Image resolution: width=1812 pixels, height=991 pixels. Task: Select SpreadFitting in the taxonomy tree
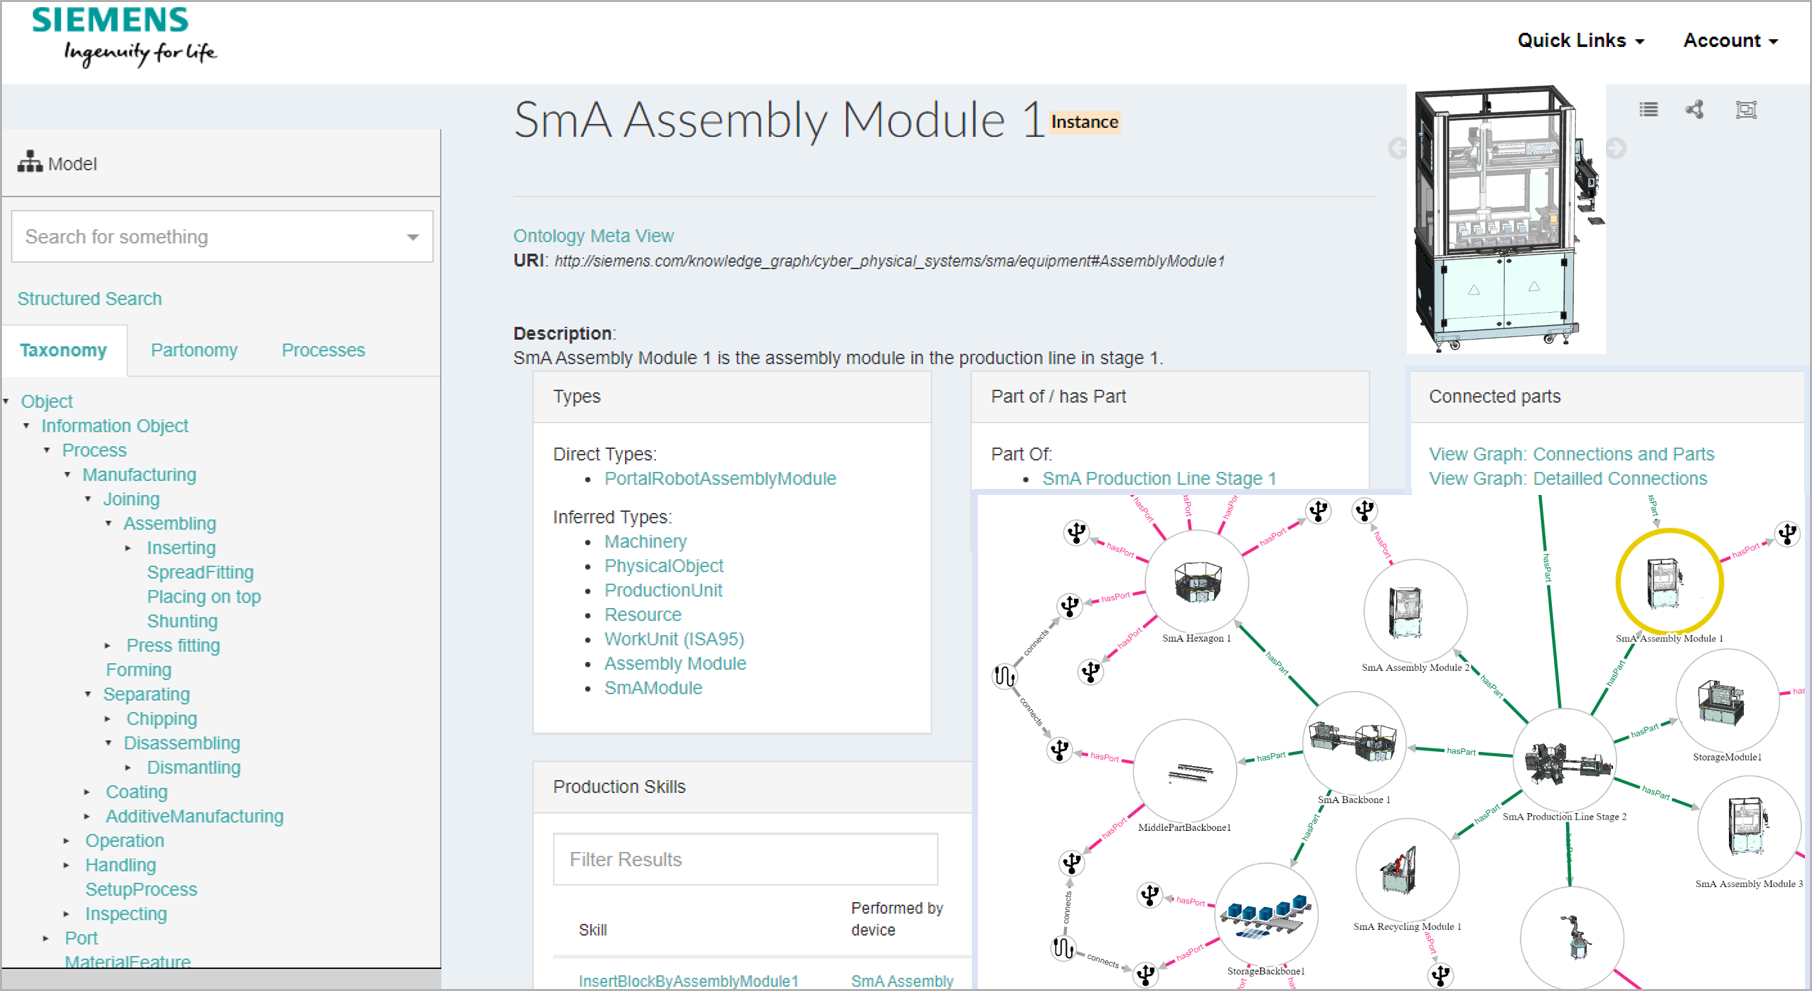(200, 572)
